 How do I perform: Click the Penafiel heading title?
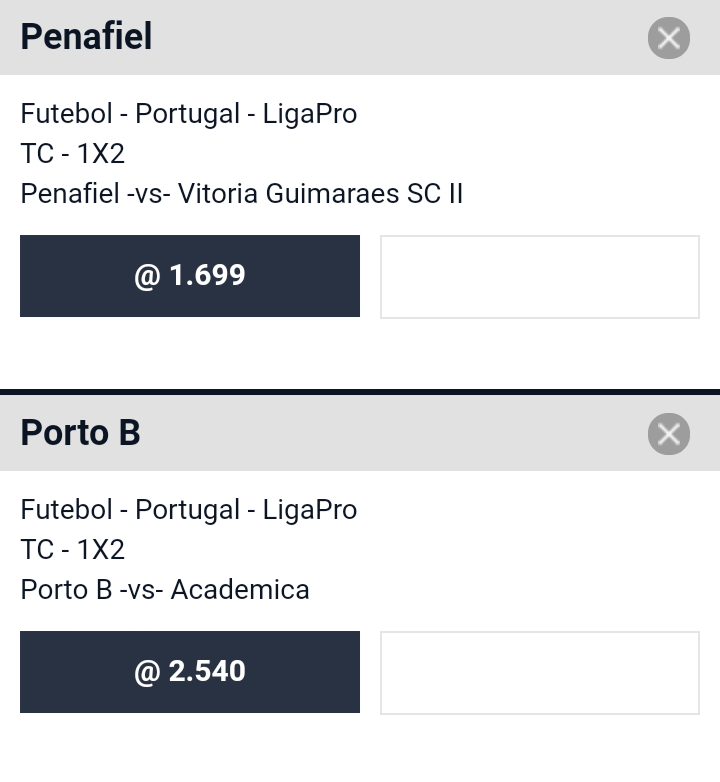86,36
